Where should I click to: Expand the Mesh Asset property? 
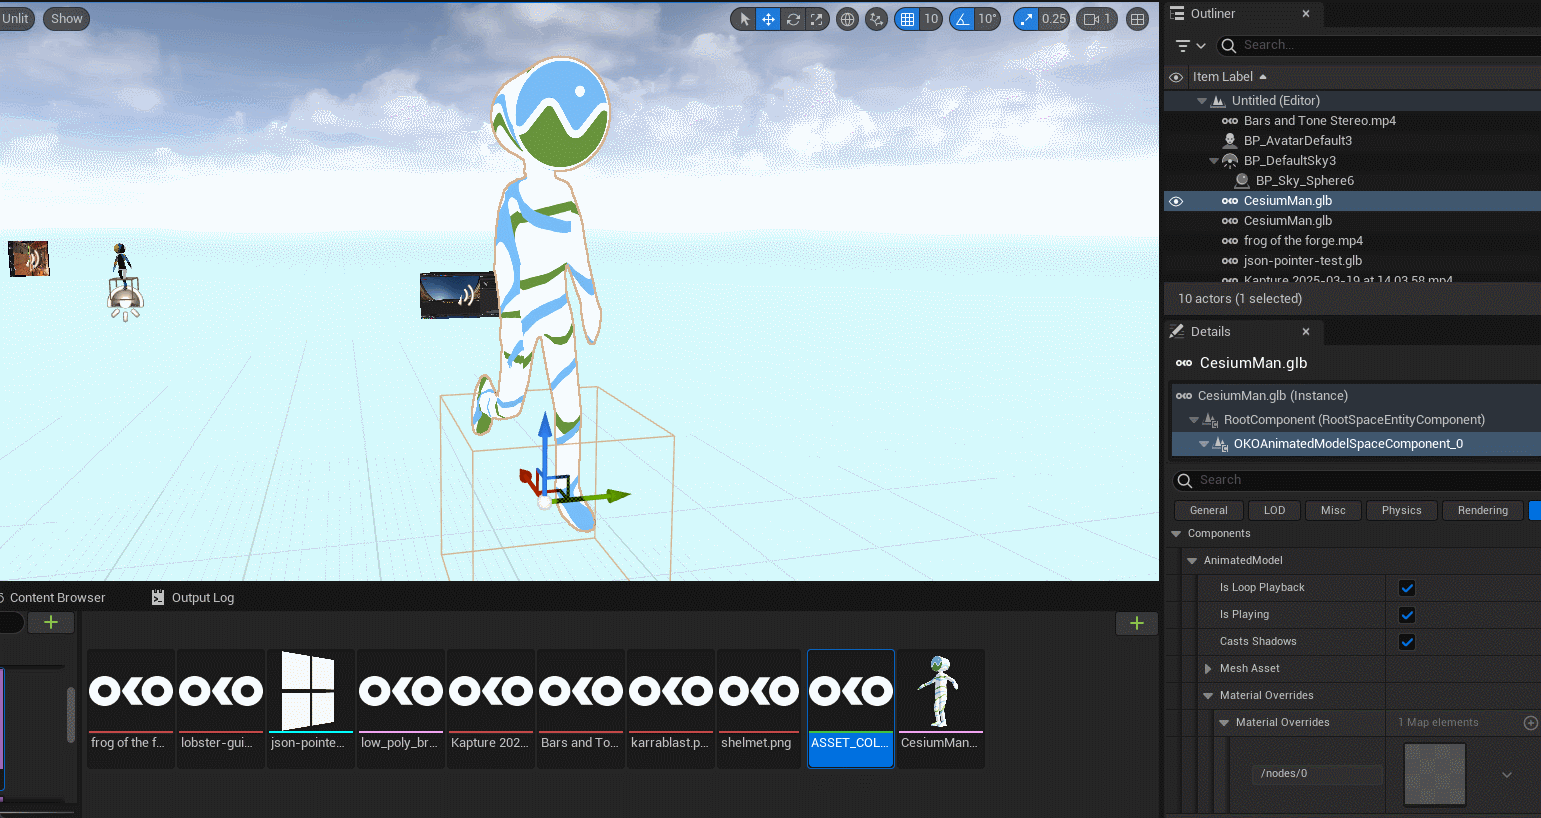click(1208, 669)
